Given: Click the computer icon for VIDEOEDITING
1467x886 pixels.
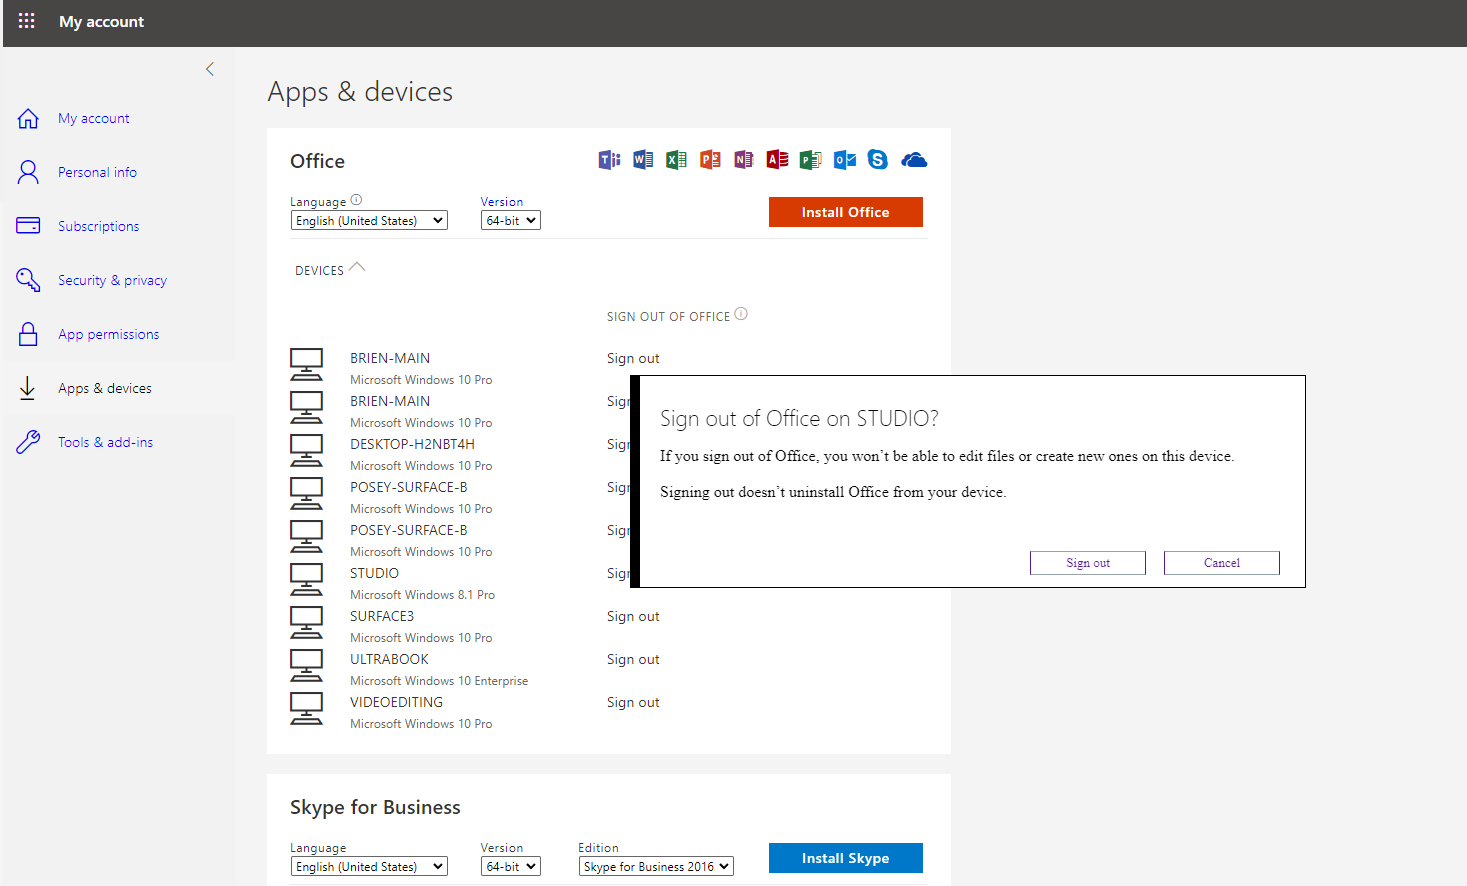Looking at the screenshot, I should [306, 709].
